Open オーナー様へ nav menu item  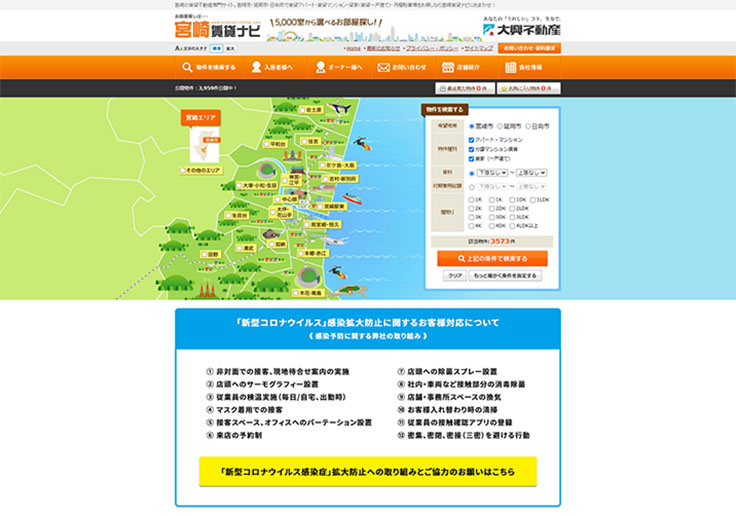pos(339,68)
